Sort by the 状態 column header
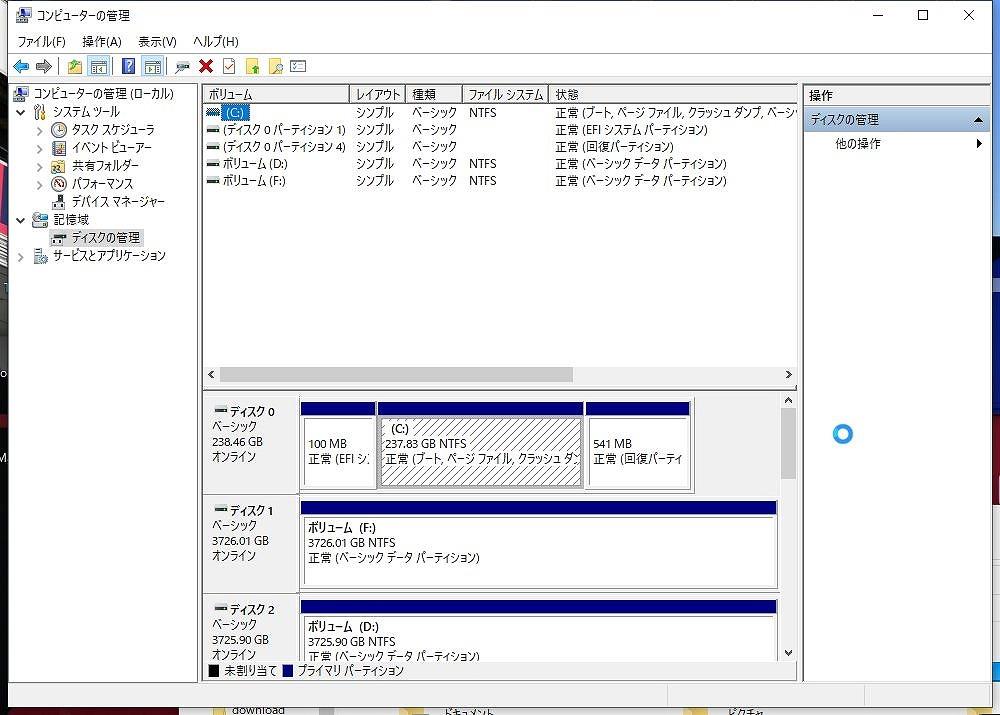Viewport: 1000px width, 715px height. [673, 94]
